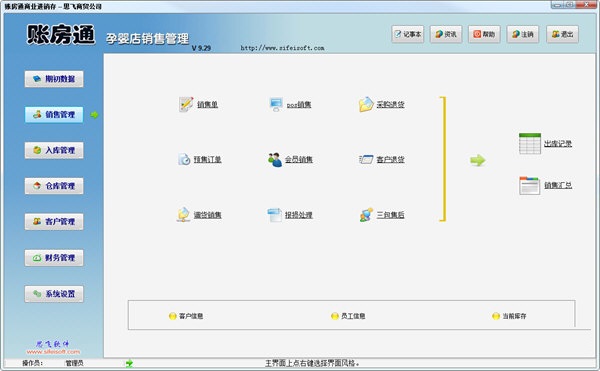Image resolution: width=600 pixels, height=371 pixels.
Task: Click the 报损处理 window document icon
Action: click(274, 215)
